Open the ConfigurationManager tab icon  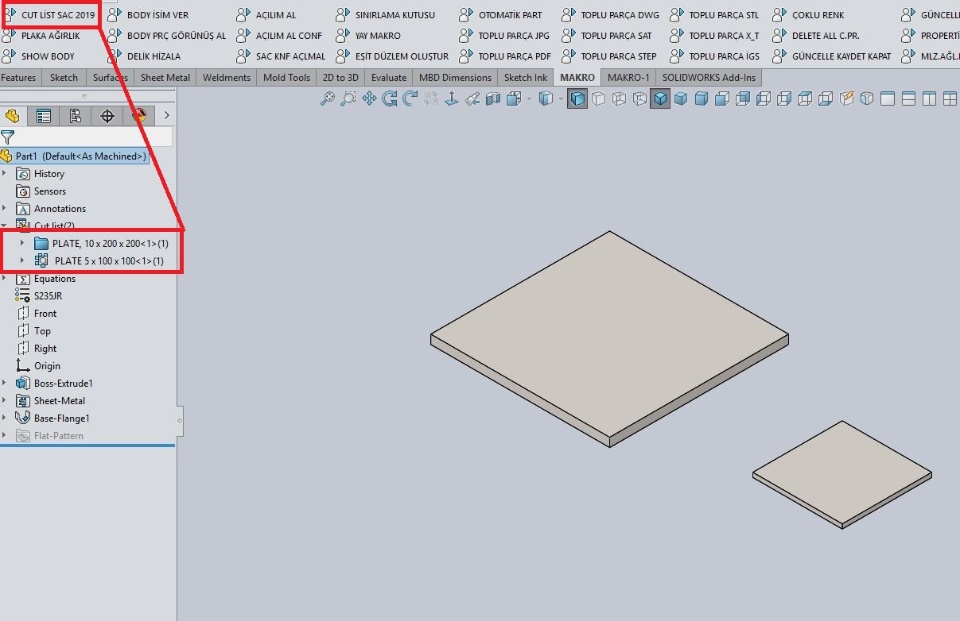[x=75, y=116]
